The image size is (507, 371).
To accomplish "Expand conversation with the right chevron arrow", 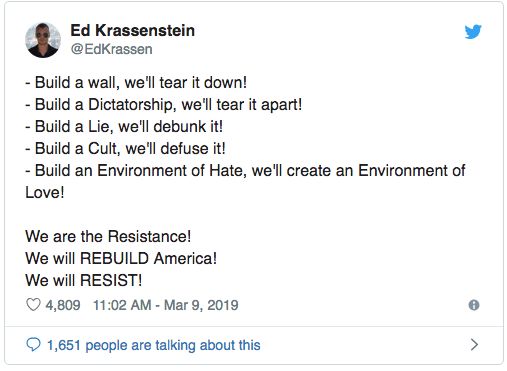I will [x=474, y=345].
